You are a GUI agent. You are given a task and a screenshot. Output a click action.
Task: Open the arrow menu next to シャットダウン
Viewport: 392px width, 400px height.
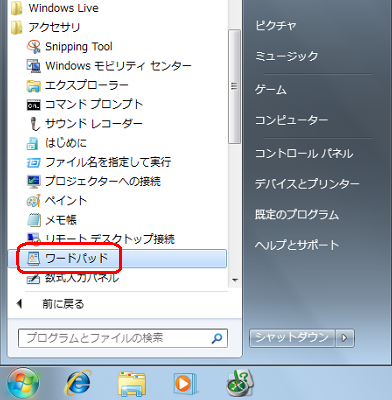pos(344,338)
